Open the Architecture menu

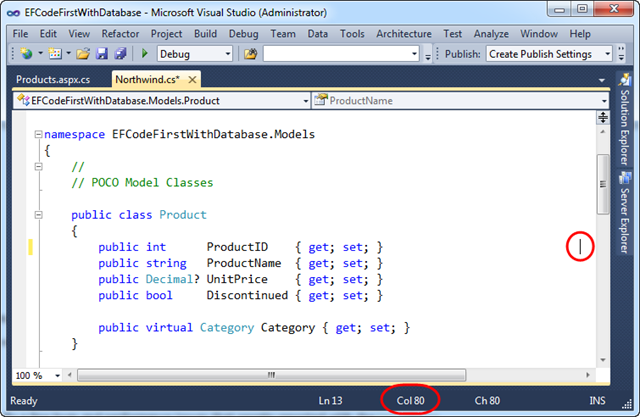pos(404,34)
